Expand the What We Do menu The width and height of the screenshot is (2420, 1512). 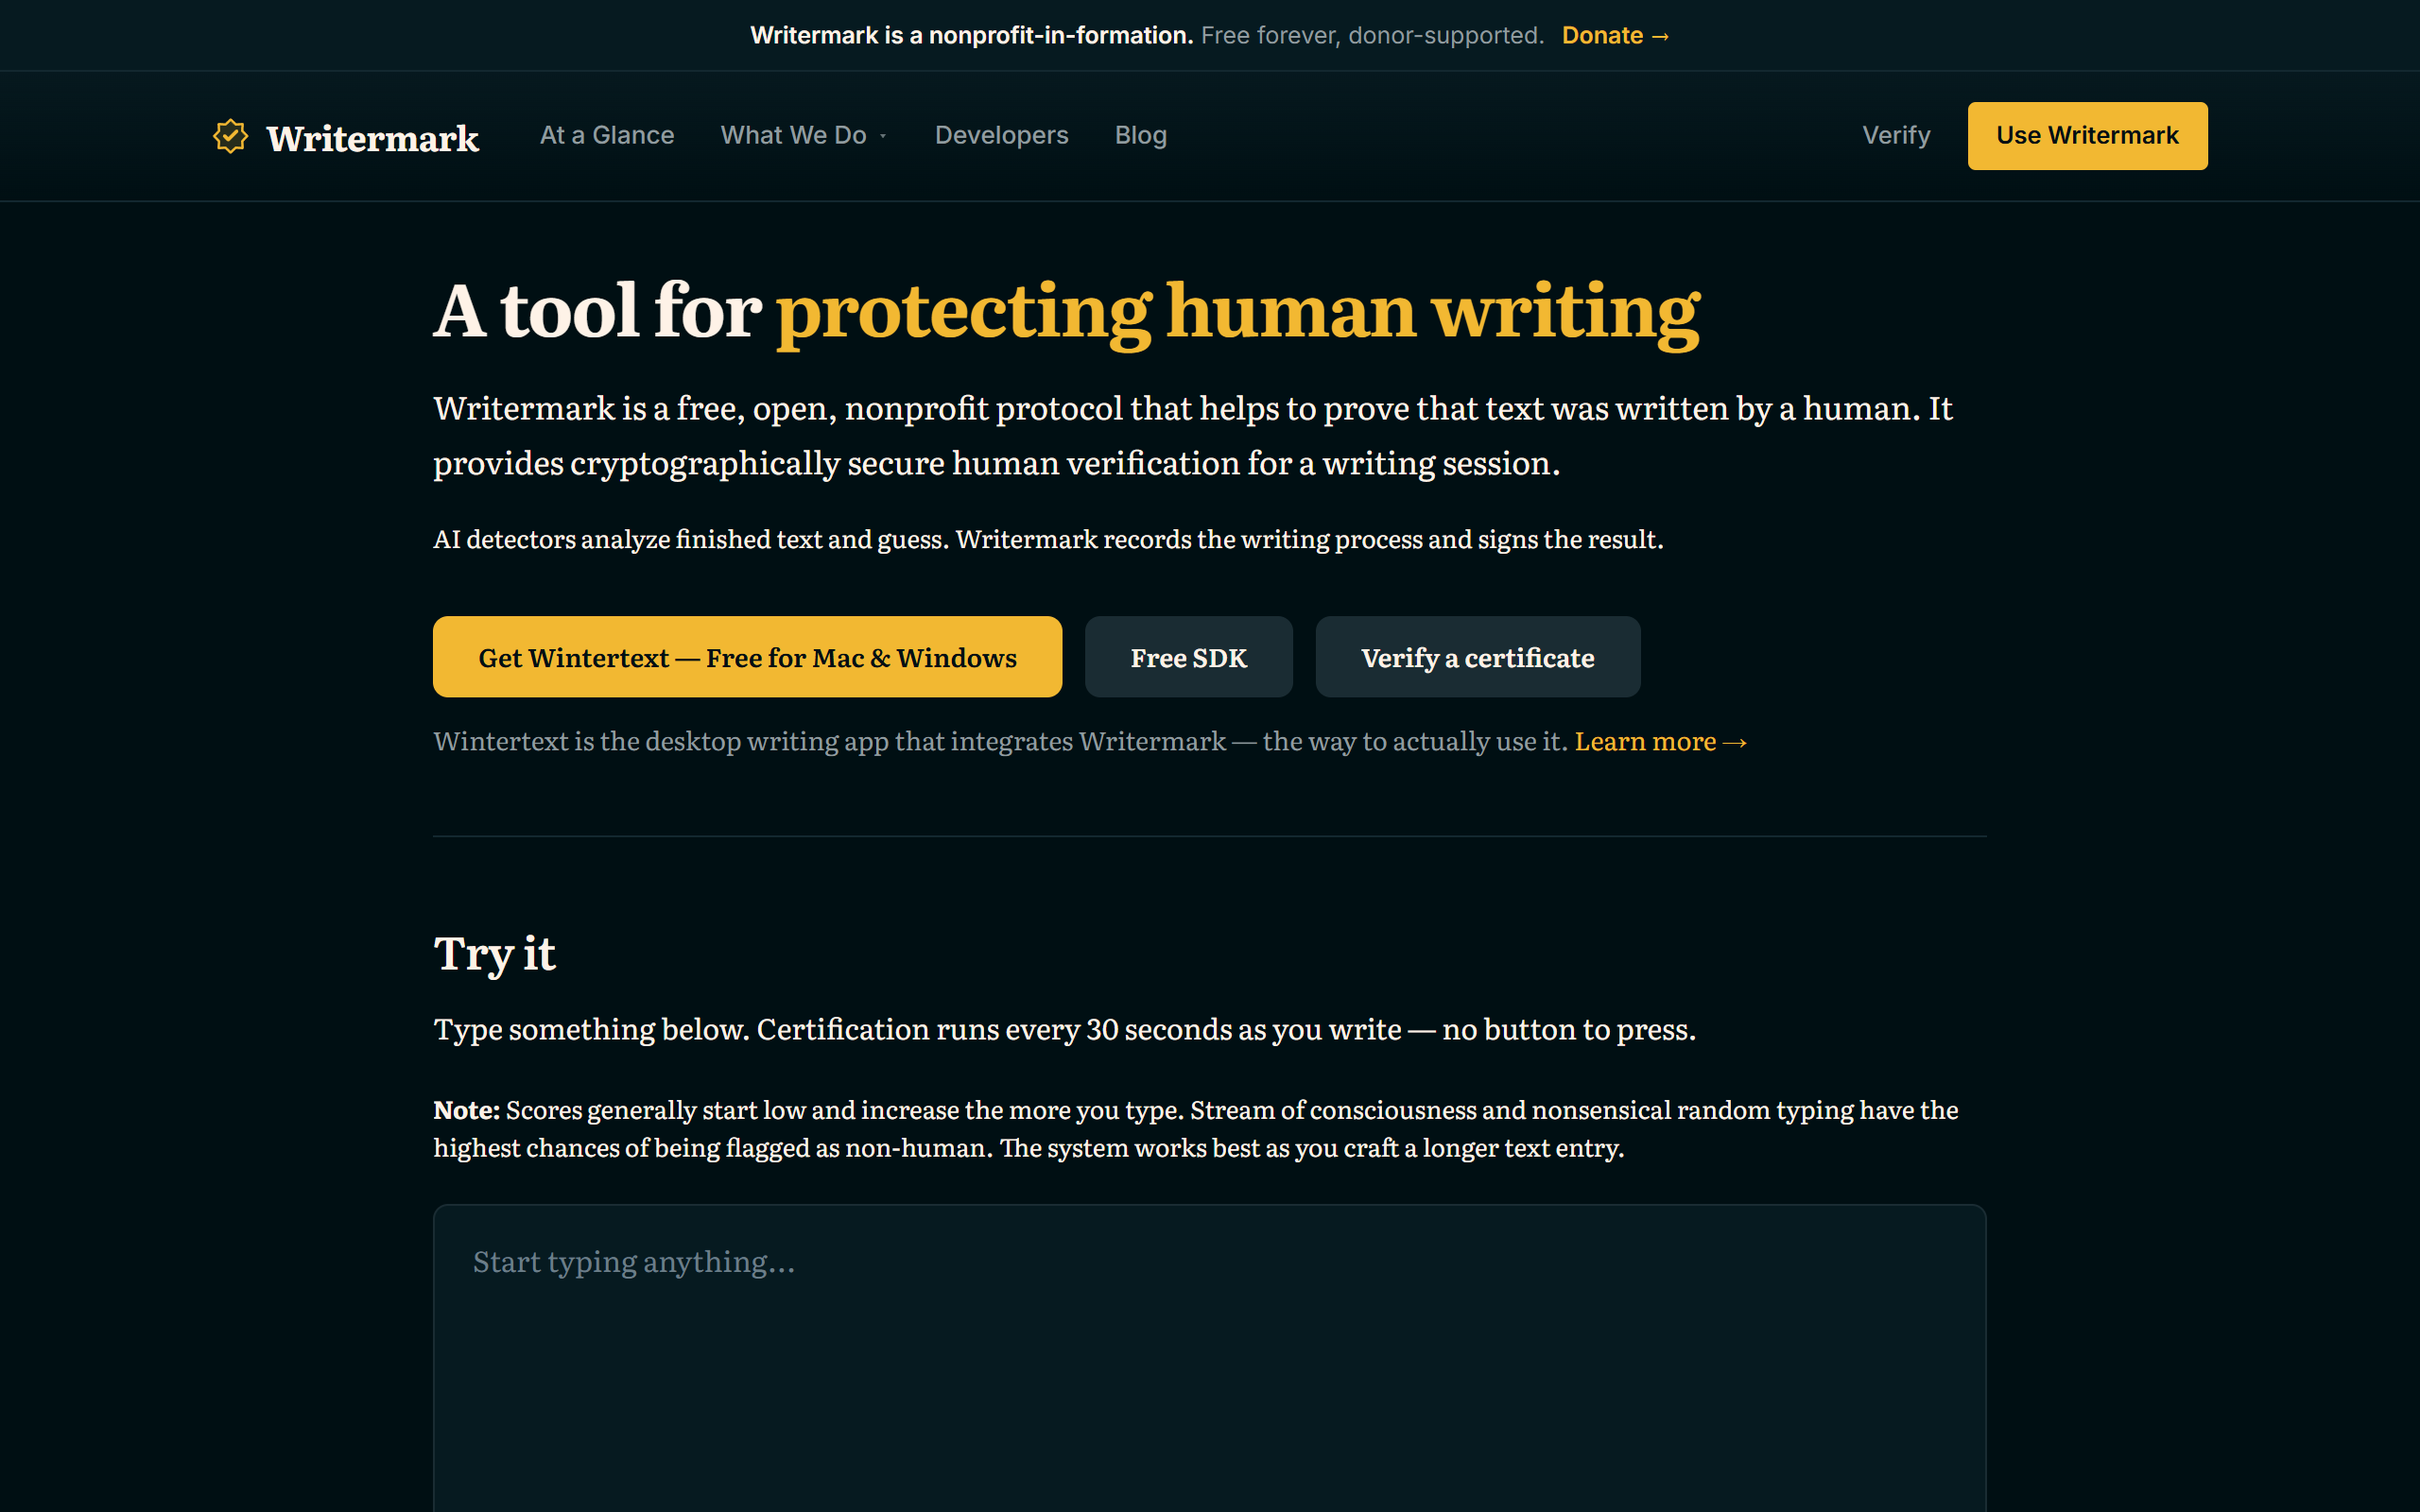click(804, 135)
